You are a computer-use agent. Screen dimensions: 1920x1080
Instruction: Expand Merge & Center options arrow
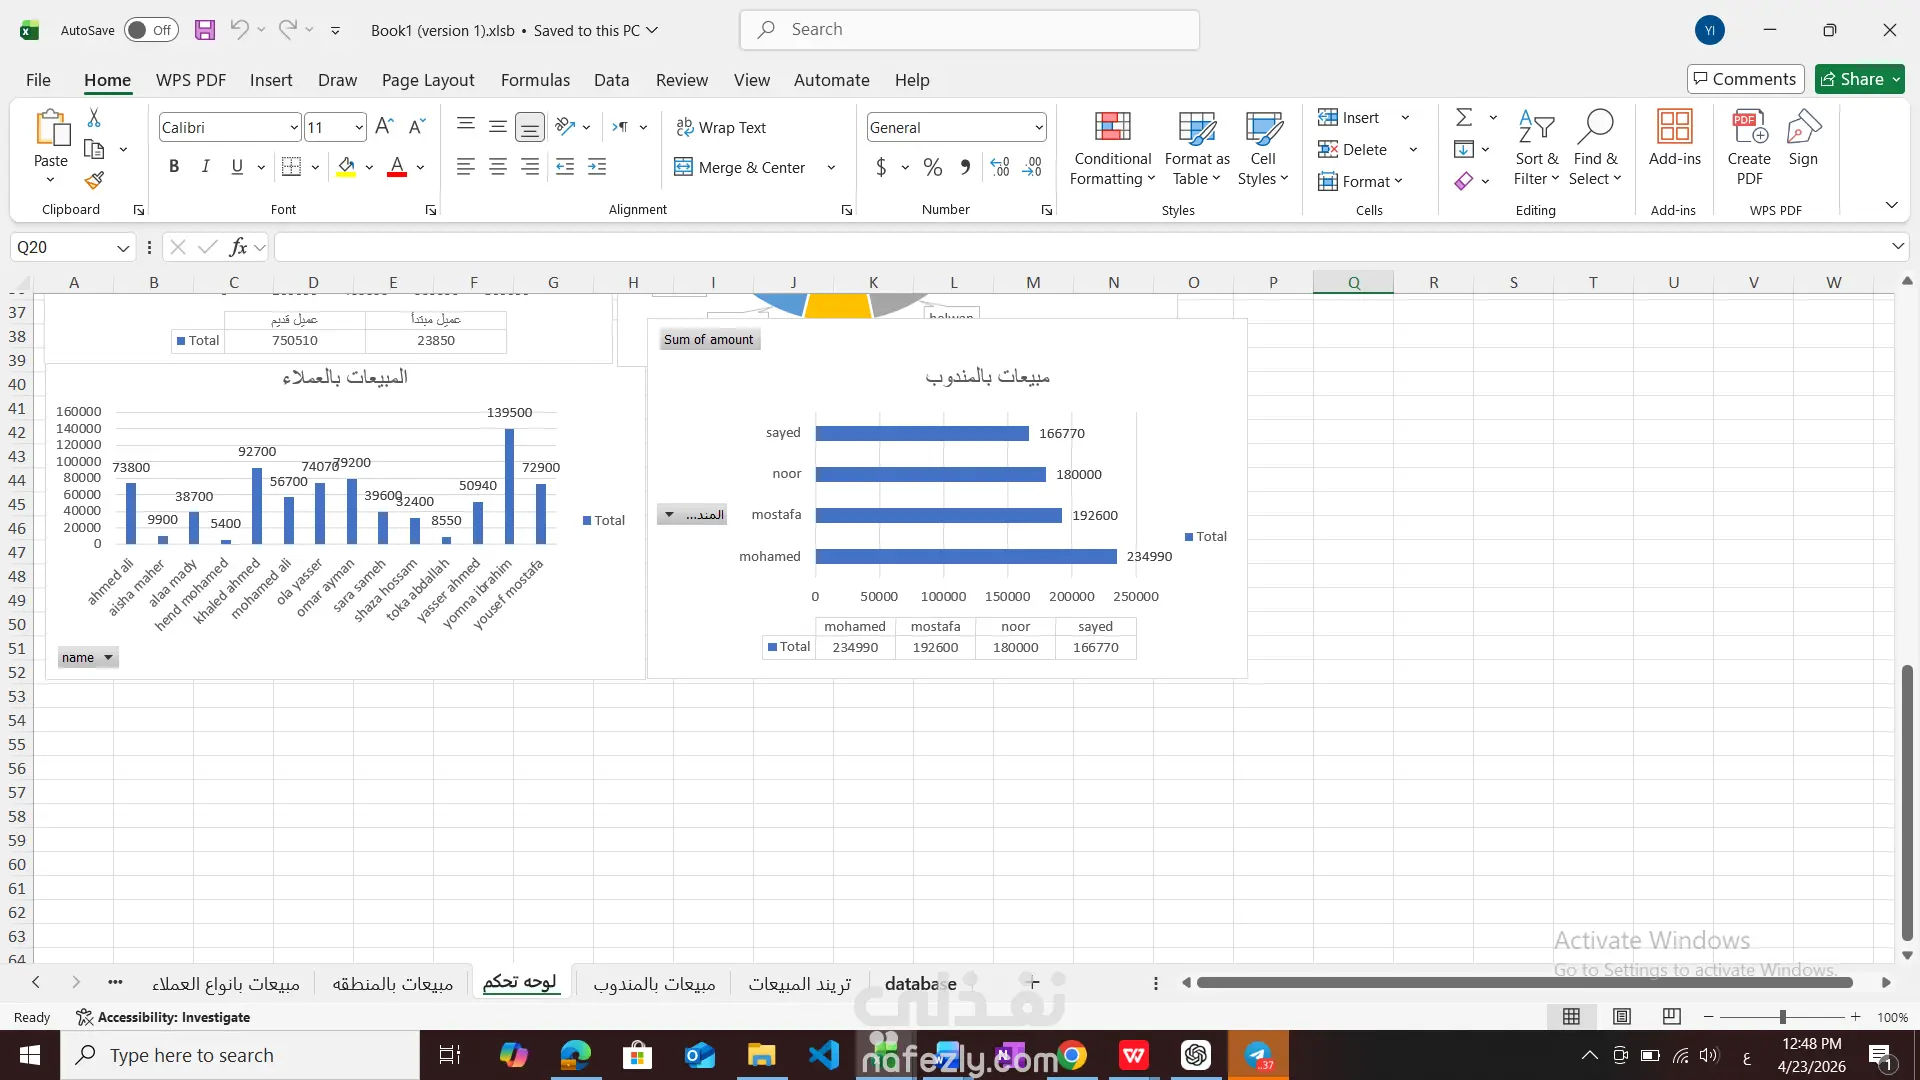click(x=831, y=167)
